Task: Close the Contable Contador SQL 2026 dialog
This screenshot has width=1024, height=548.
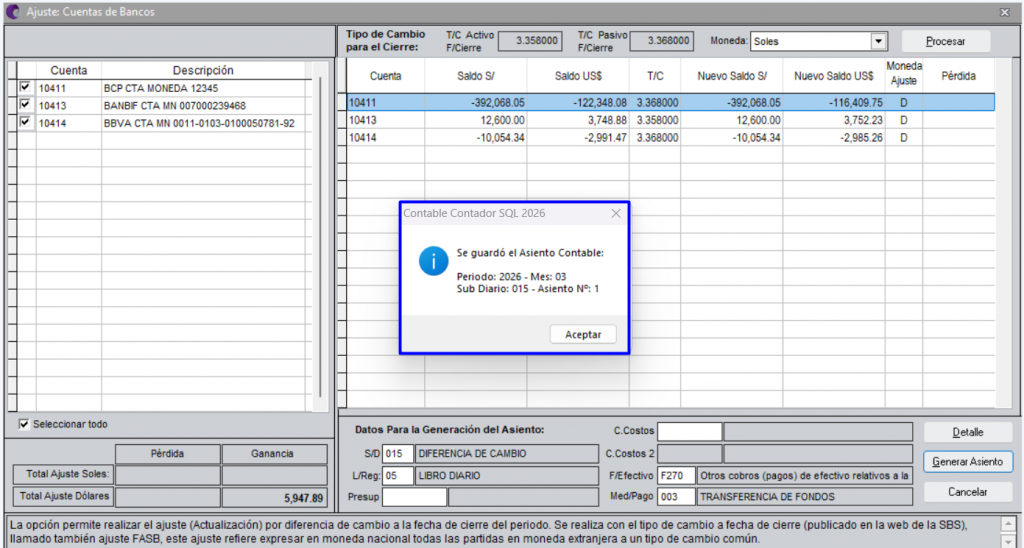Action: click(x=615, y=214)
